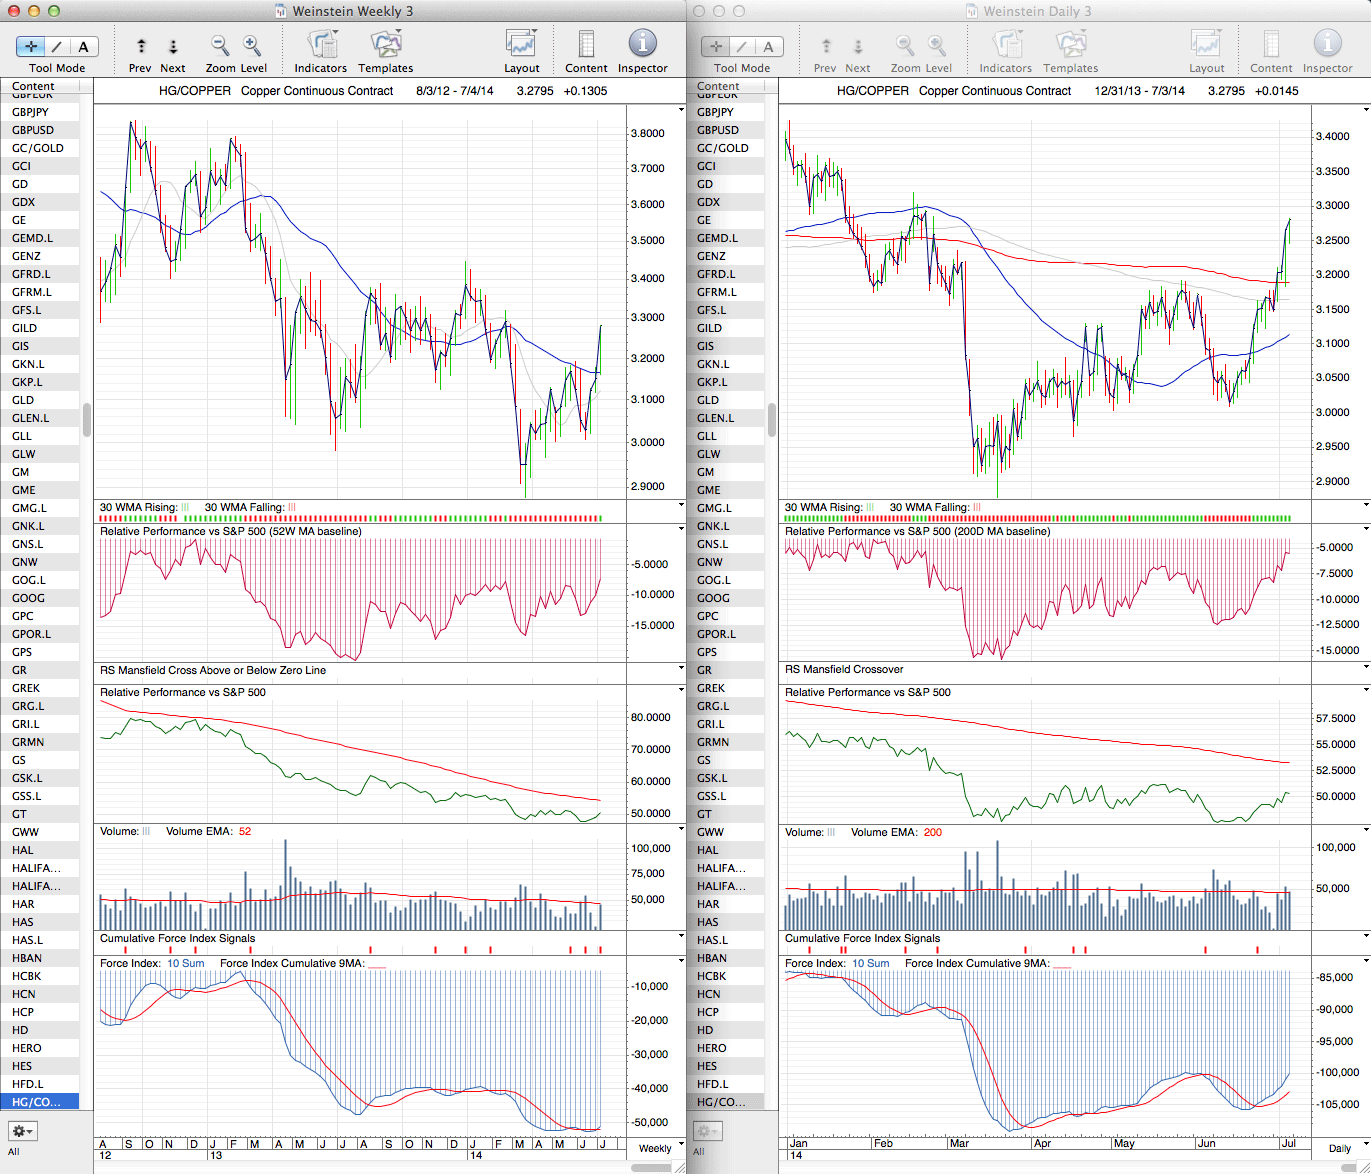1371x1174 pixels.
Task: Open the gear action menu below the list
Action: pos(22,1131)
